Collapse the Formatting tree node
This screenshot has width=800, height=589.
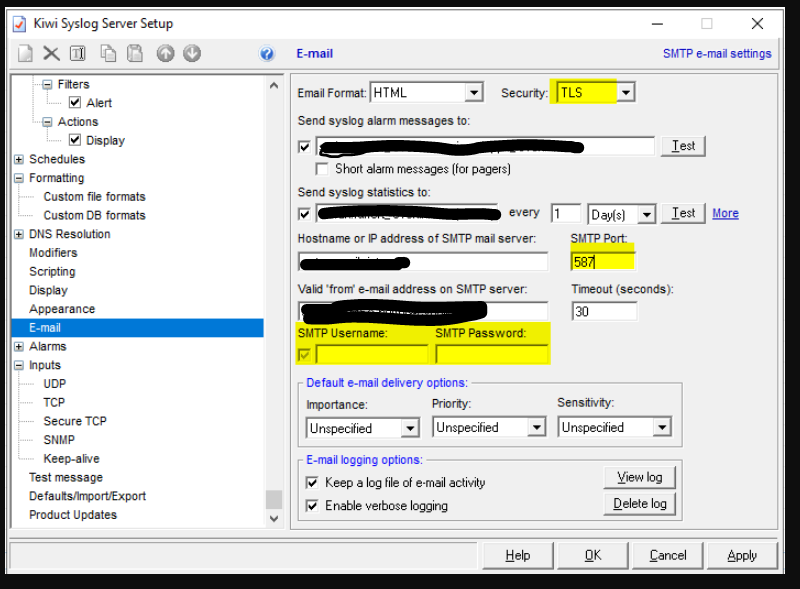pyautogui.click(x=19, y=178)
